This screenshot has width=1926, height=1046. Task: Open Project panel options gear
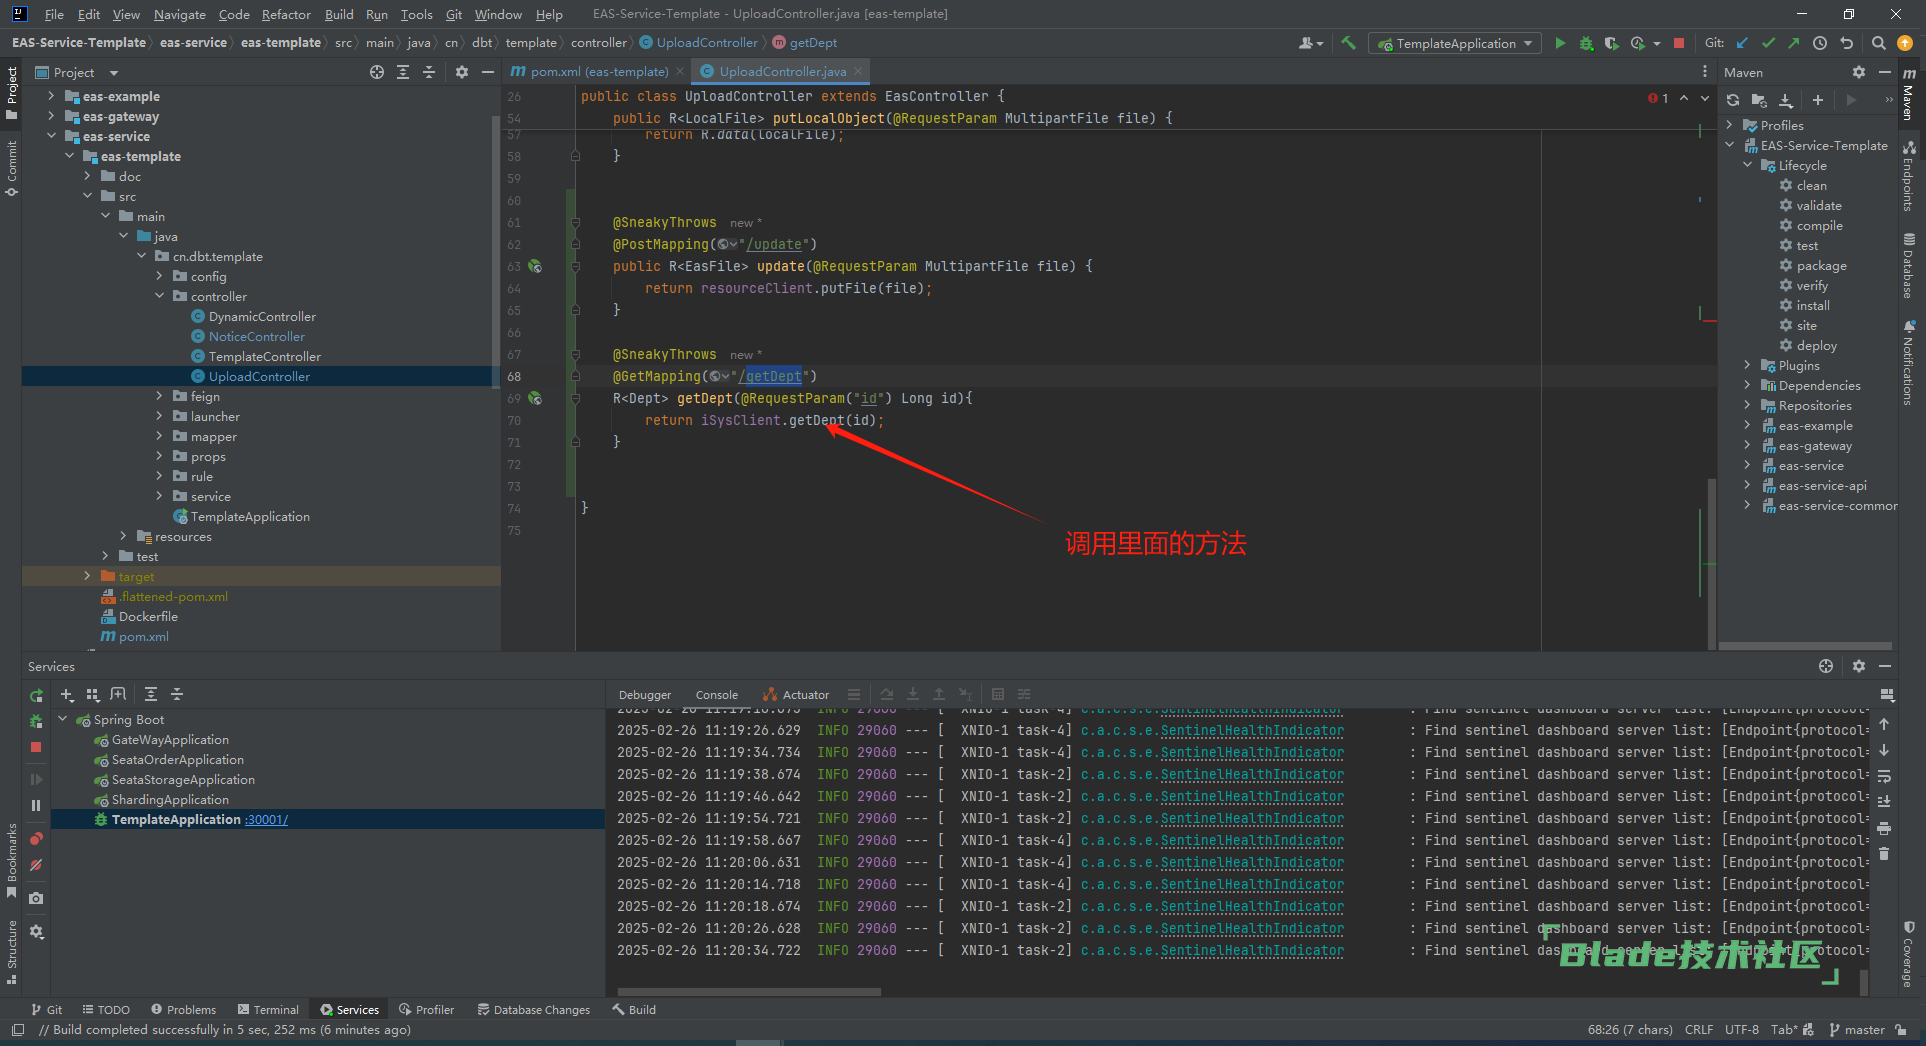point(461,72)
